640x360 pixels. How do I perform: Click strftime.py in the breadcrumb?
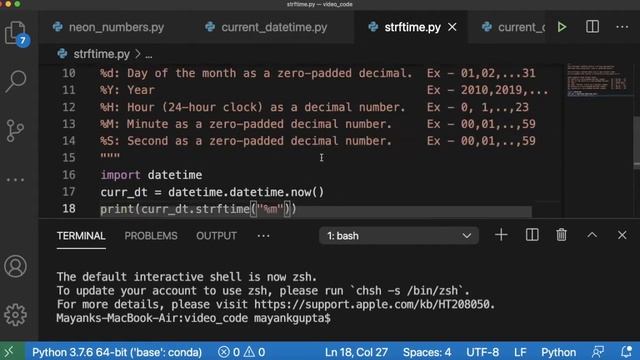[102, 54]
